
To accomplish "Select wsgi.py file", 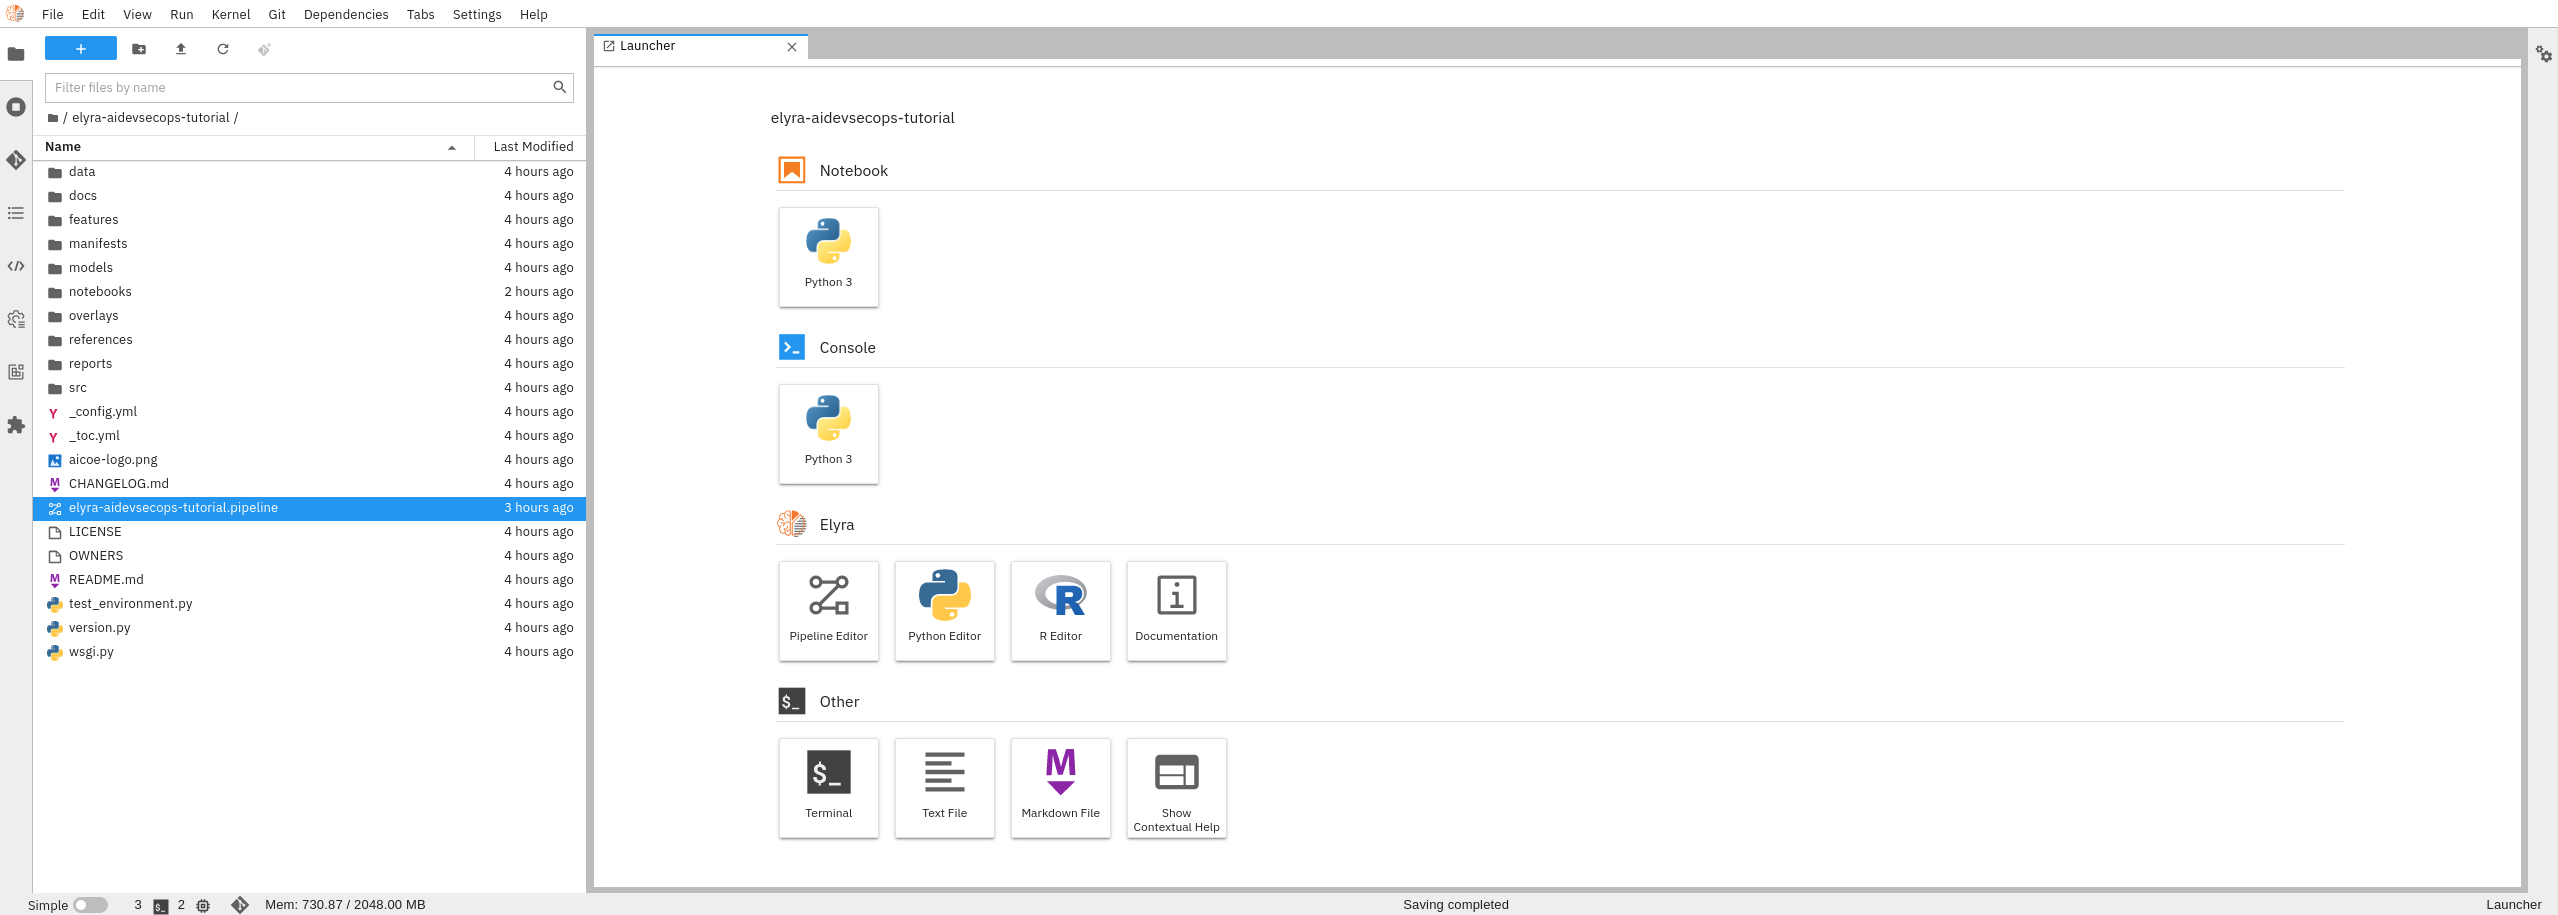I will (310, 652).
